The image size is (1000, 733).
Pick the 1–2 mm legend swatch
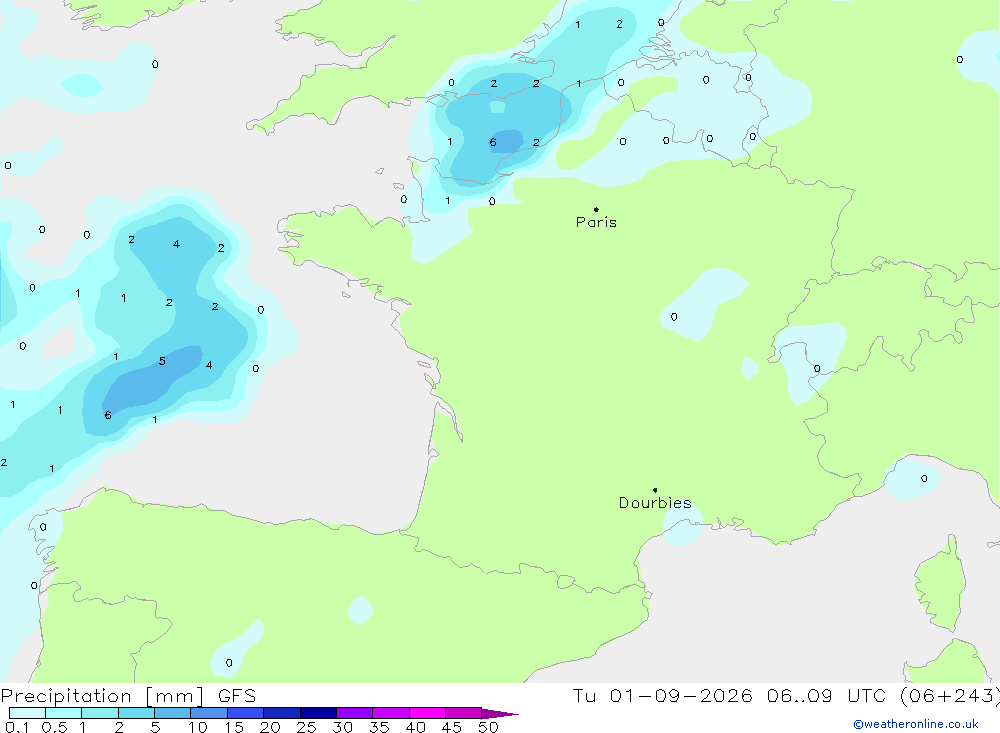pos(99,713)
